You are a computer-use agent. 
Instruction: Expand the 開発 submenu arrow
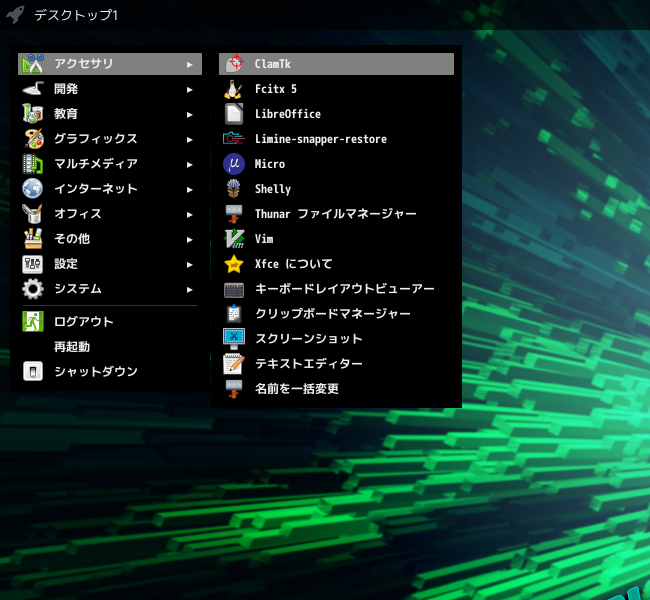pyautogui.click(x=190, y=90)
